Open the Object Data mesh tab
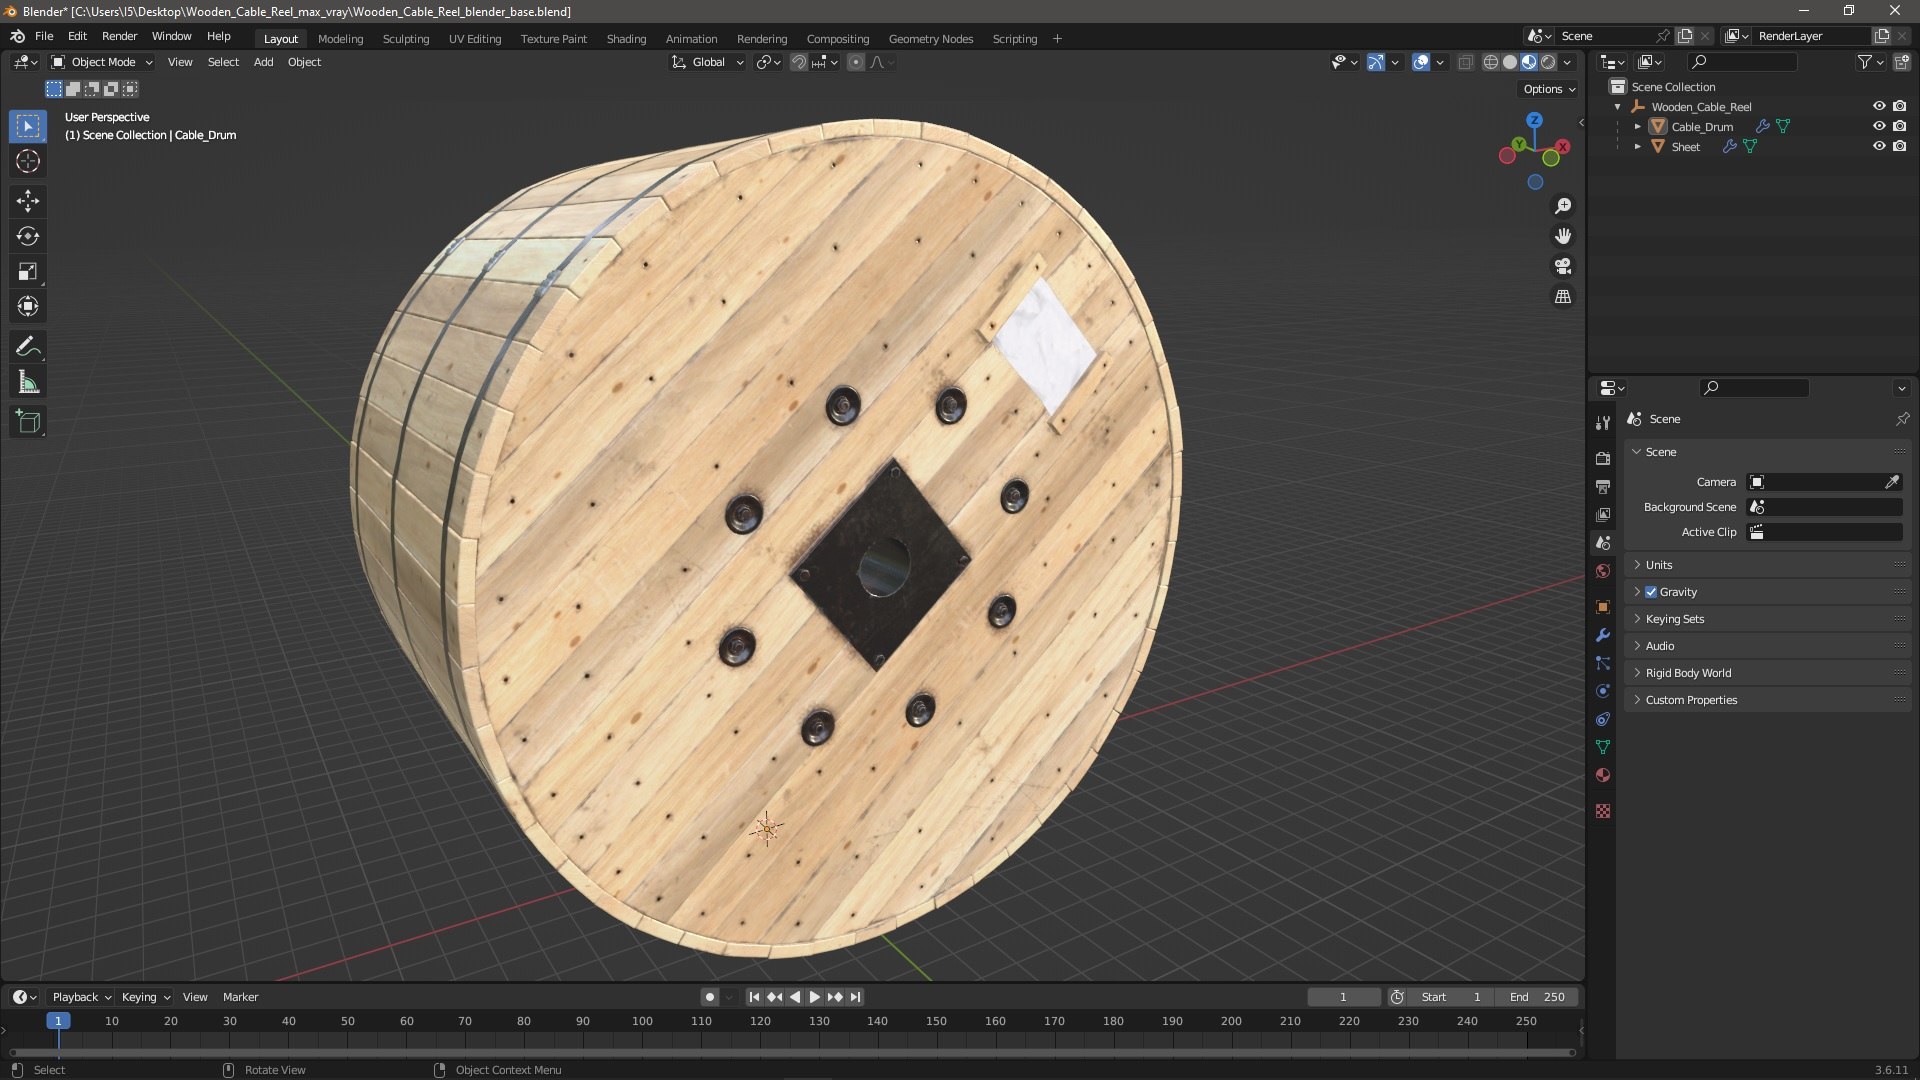 coord(1603,747)
